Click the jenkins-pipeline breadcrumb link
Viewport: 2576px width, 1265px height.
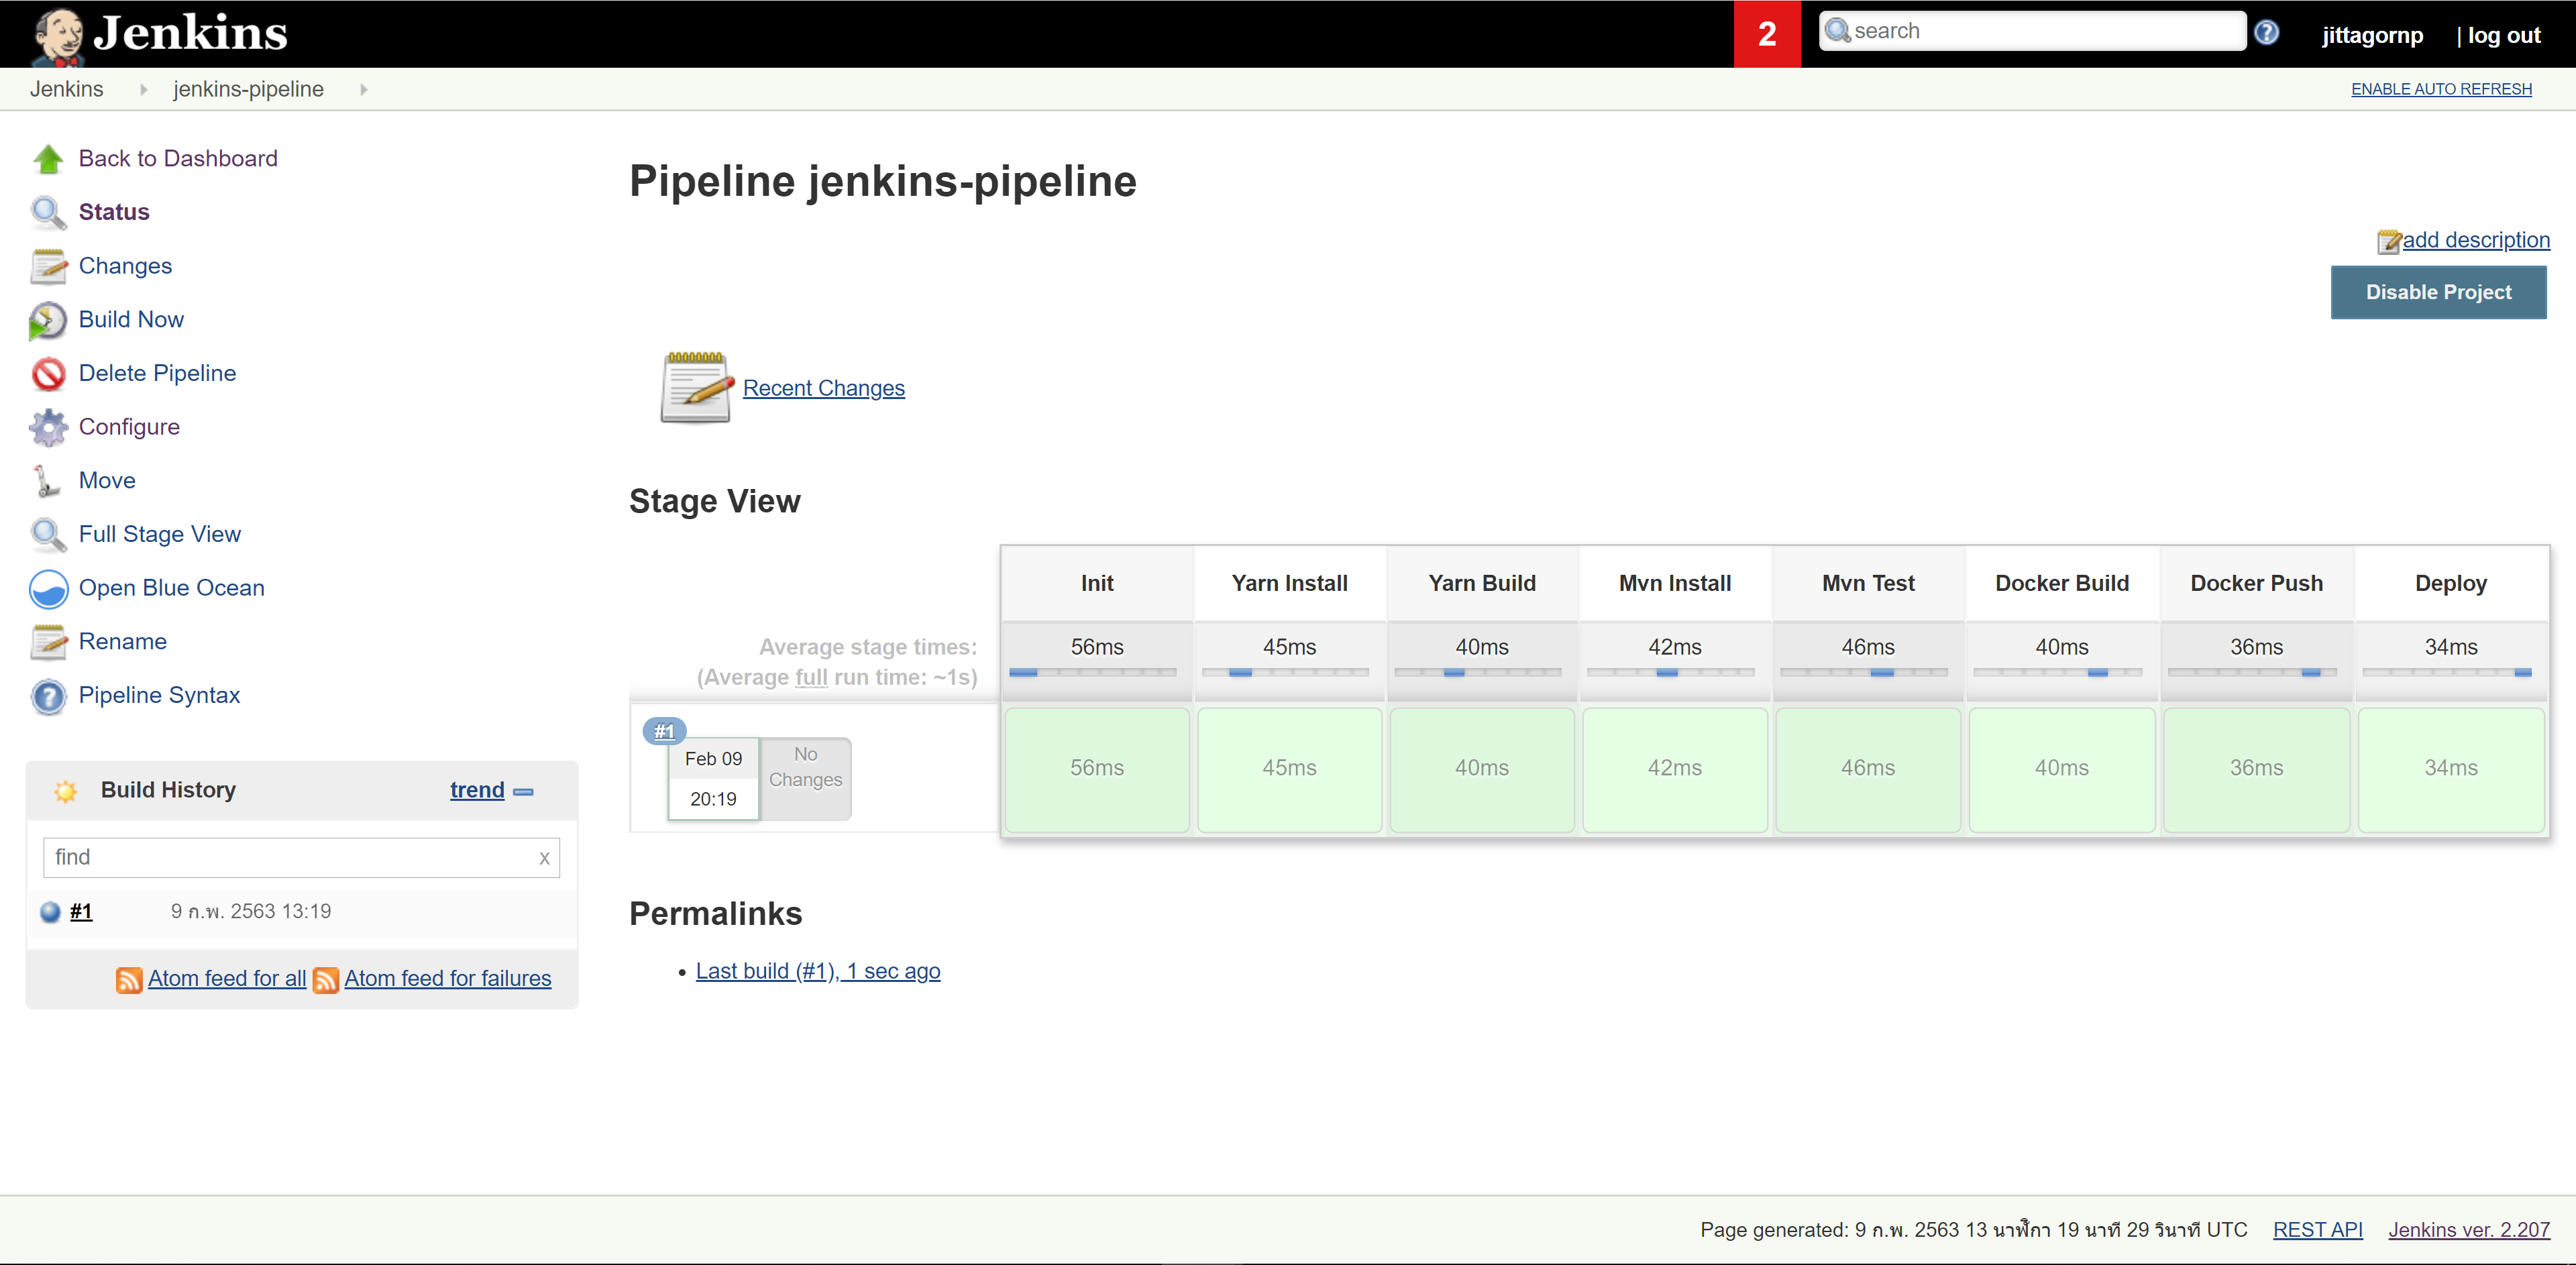[x=248, y=90]
